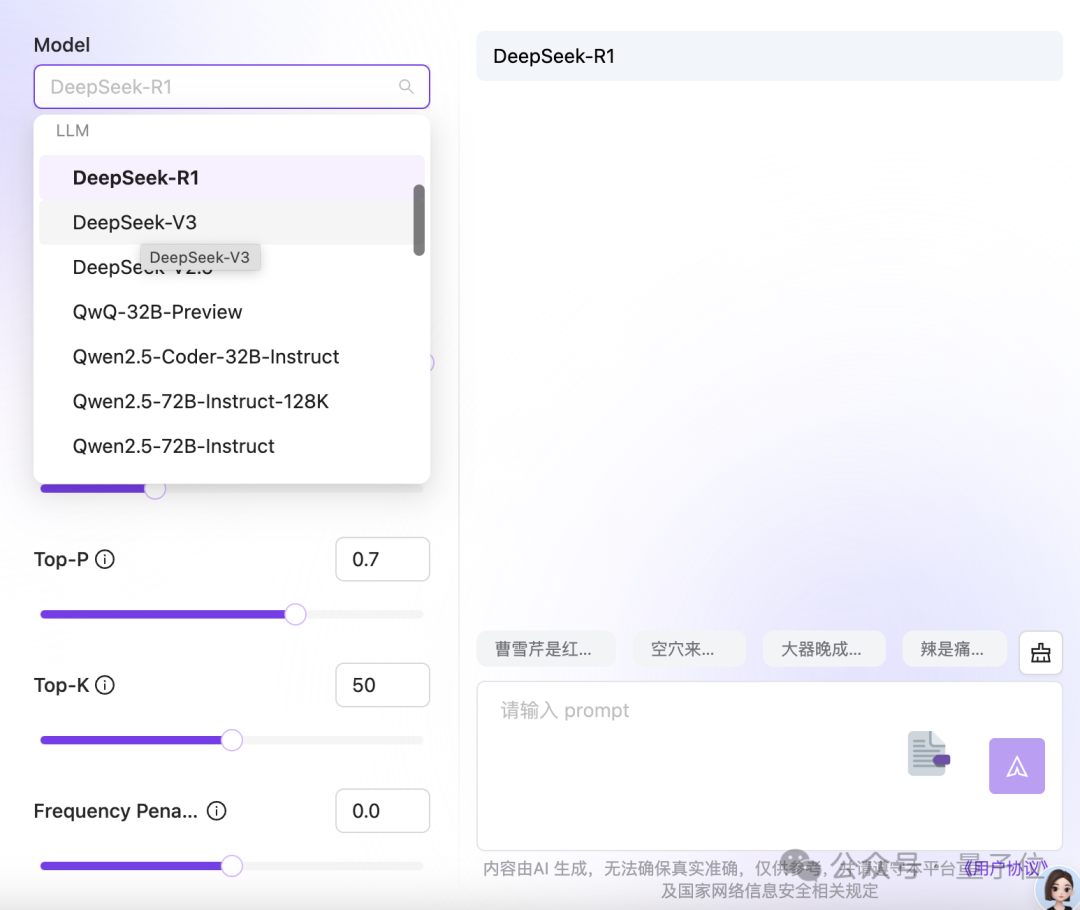Click the 曹雪芹是红... prompt suggestion
1080x910 pixels.
pos(546,649)
